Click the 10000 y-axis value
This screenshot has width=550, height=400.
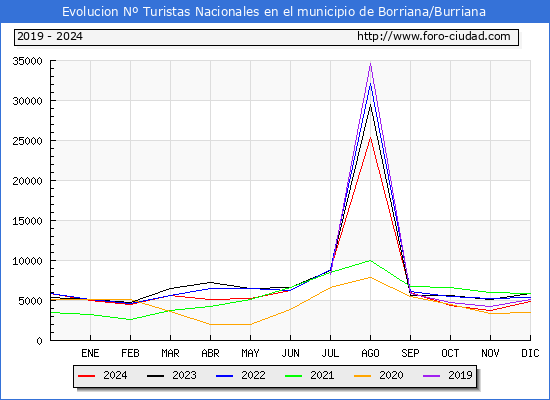pos(27,261)
